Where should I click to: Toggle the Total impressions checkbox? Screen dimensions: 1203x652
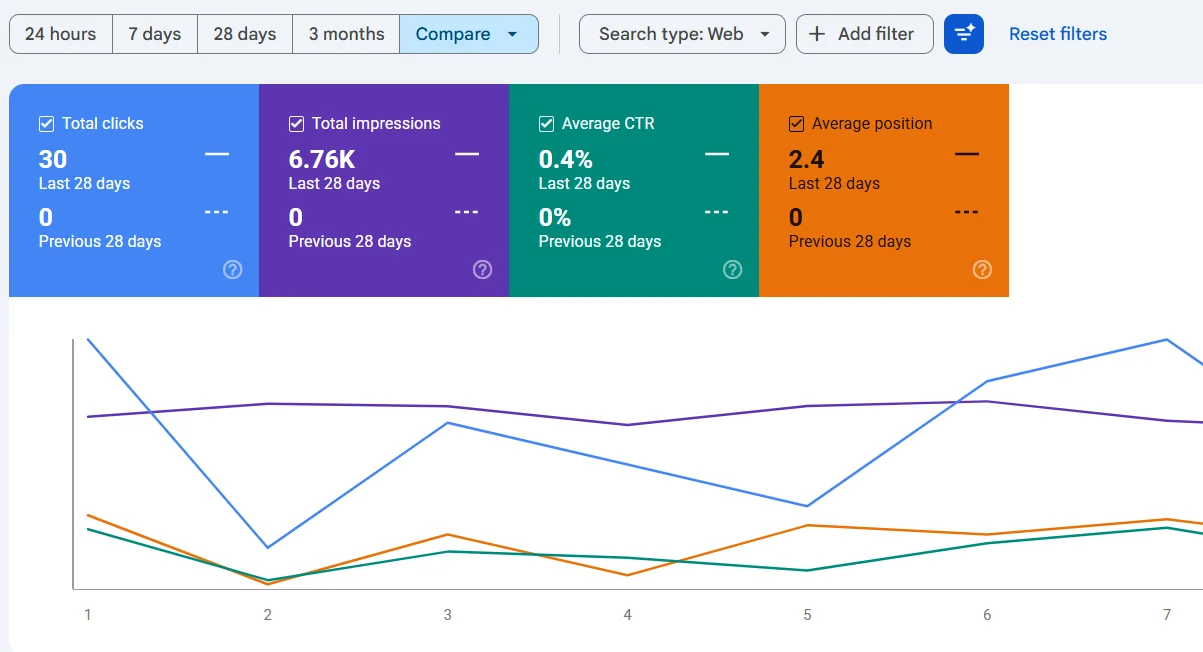(296, 124)
